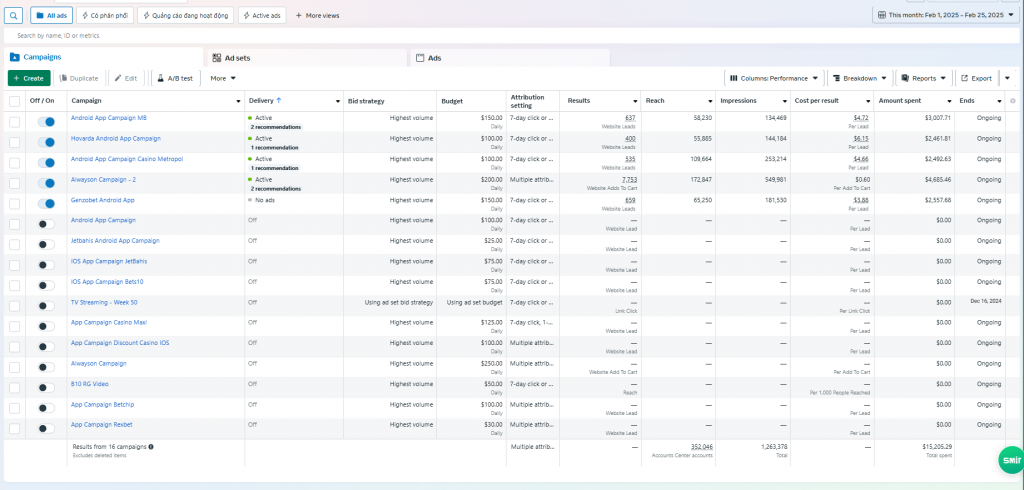Check the select-all campaigns header checkbox
This screenshot has height=490, width=1024.
click(14, 101)
